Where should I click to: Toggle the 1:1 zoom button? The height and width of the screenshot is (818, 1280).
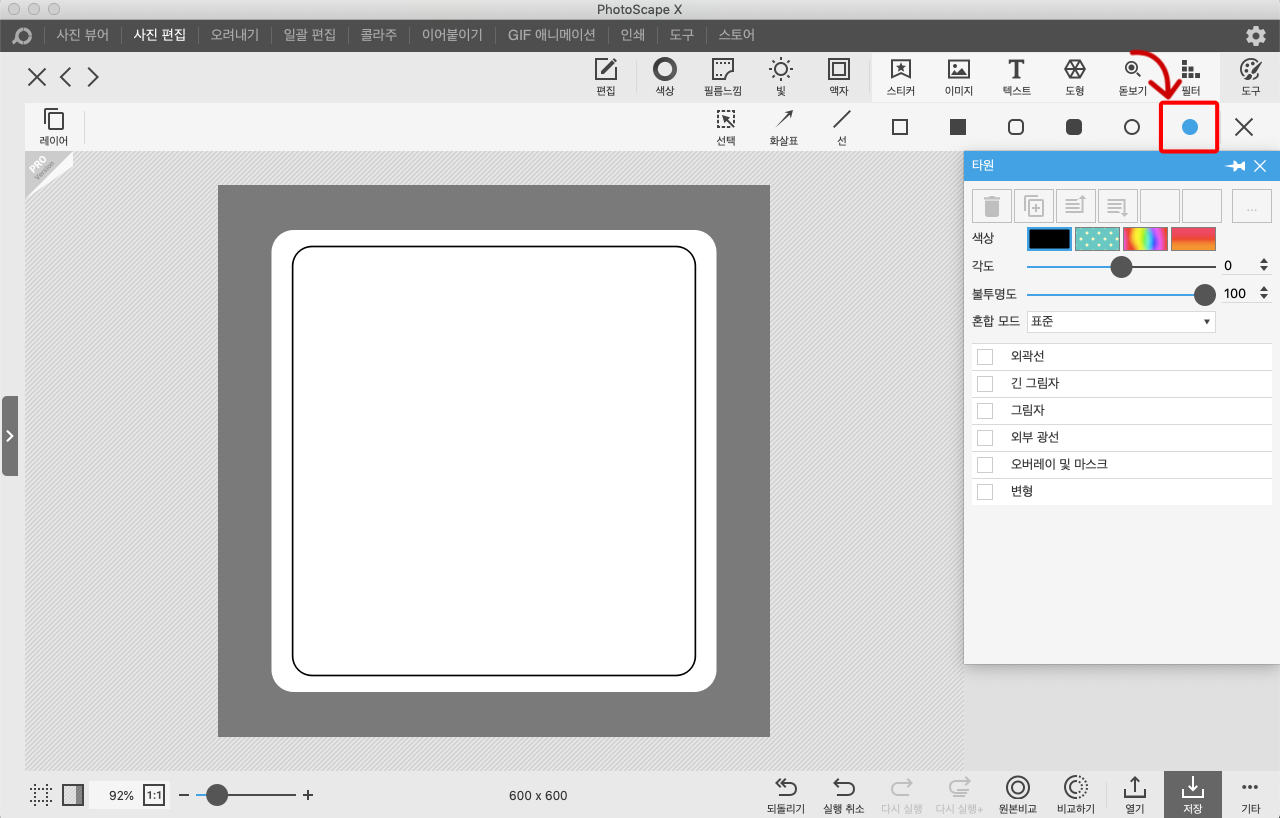point(154,795)
